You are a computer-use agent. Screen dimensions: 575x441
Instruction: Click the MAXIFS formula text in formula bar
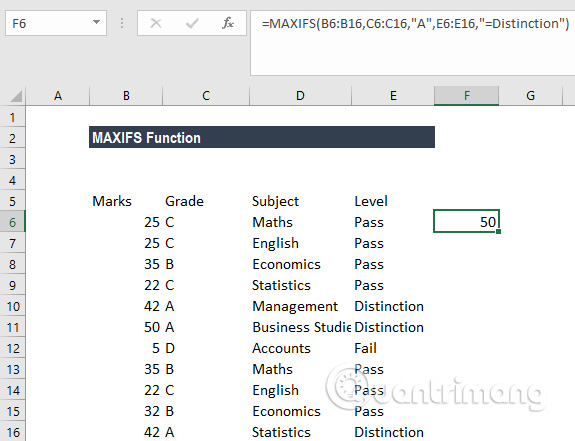point(415,23)
